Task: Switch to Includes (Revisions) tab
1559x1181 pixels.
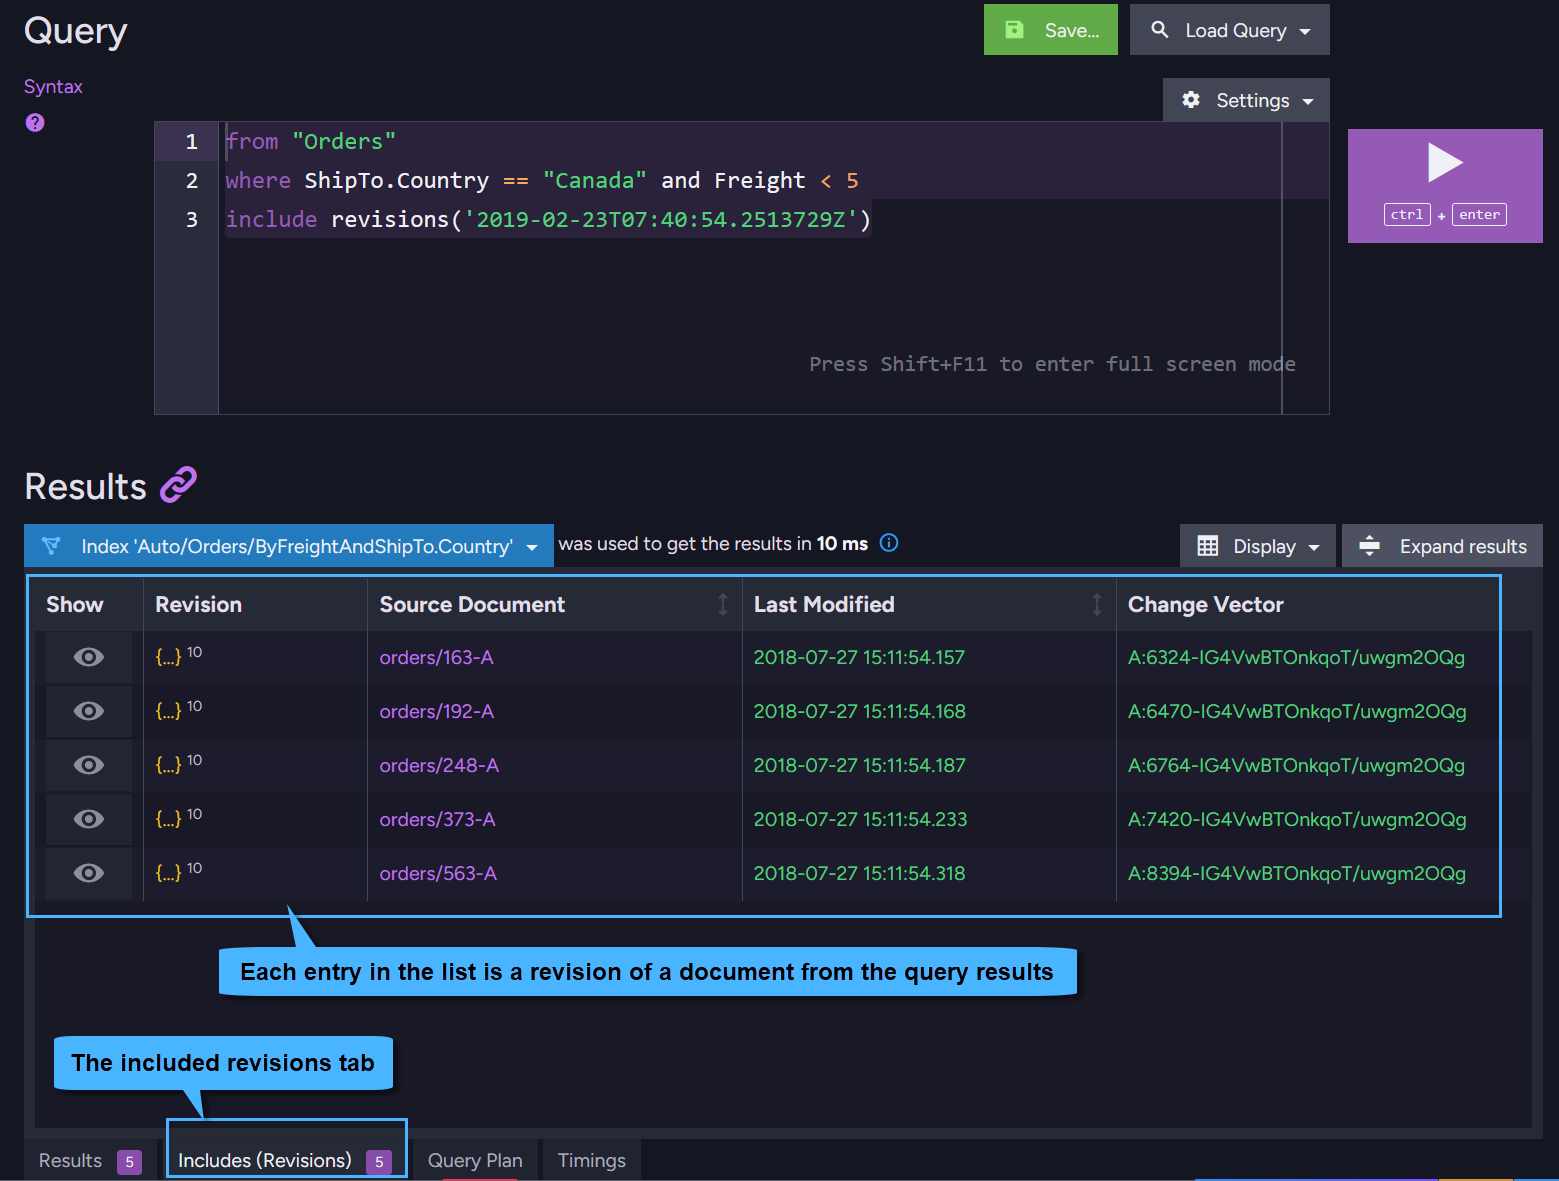Action: 285,1160
